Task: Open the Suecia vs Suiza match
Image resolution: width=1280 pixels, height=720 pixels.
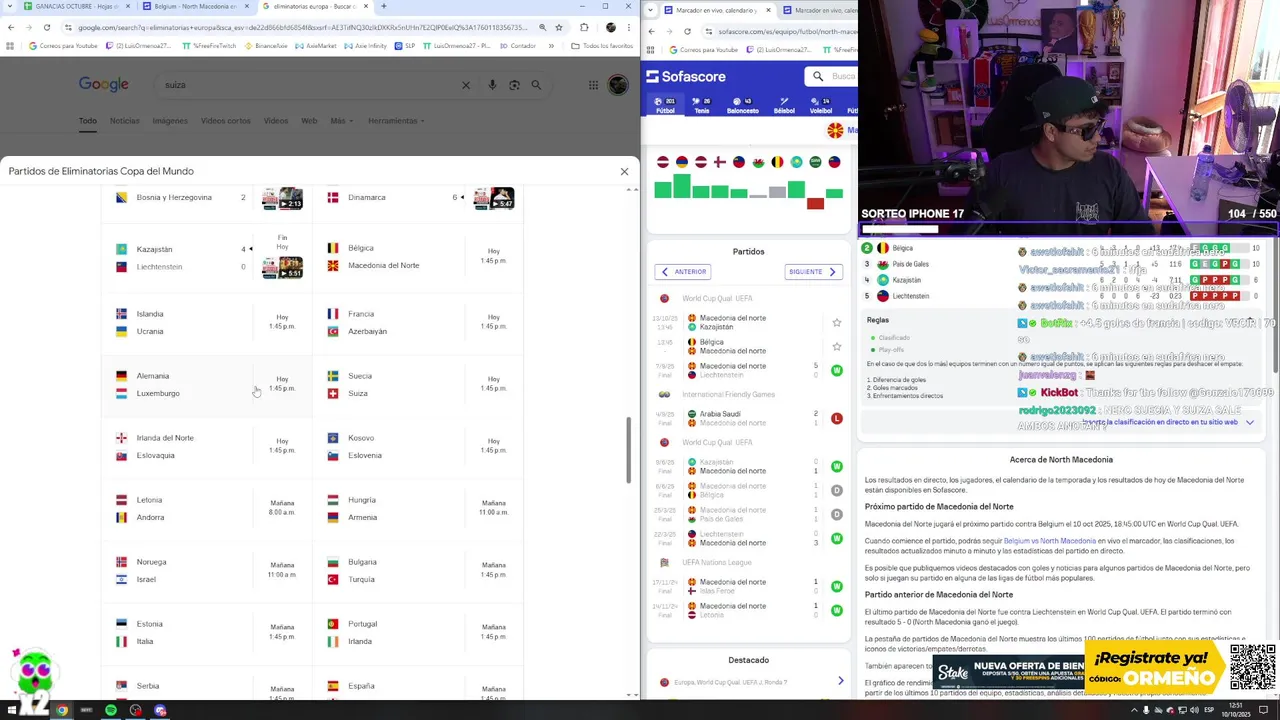Action: (x=418, y=384)
